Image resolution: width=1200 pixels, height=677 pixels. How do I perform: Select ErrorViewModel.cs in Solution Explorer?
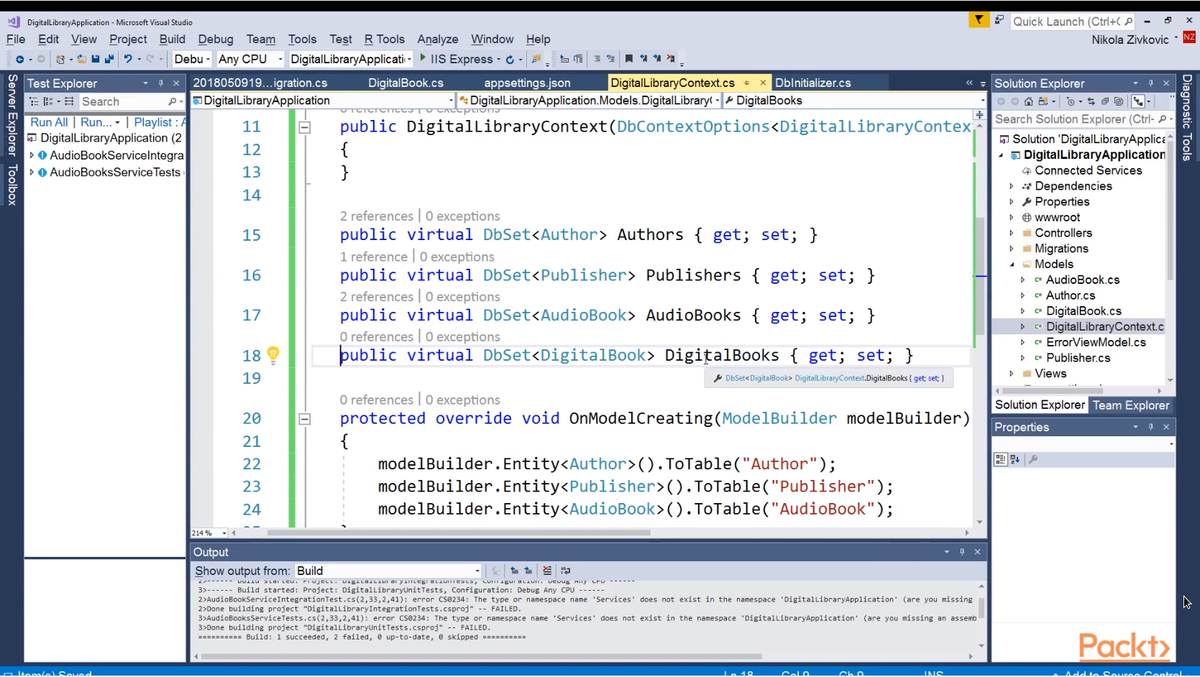pos(1096,342)
